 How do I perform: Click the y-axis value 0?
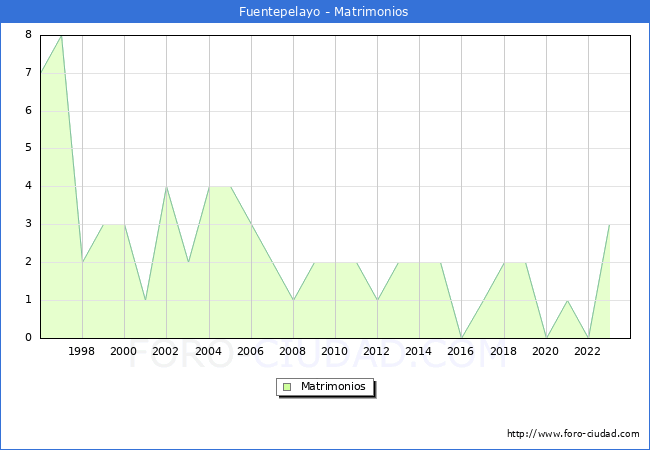pyautogui.click(x=28, y=337)
